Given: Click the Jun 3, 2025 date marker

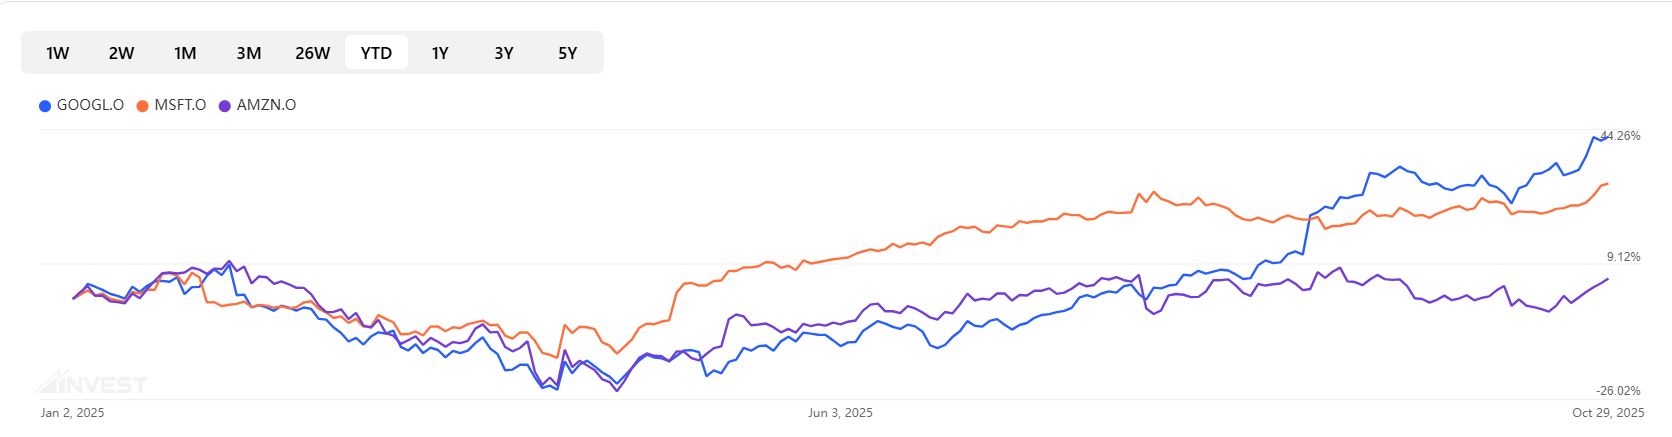Looking at the screenshot, I should click(840, 413).
